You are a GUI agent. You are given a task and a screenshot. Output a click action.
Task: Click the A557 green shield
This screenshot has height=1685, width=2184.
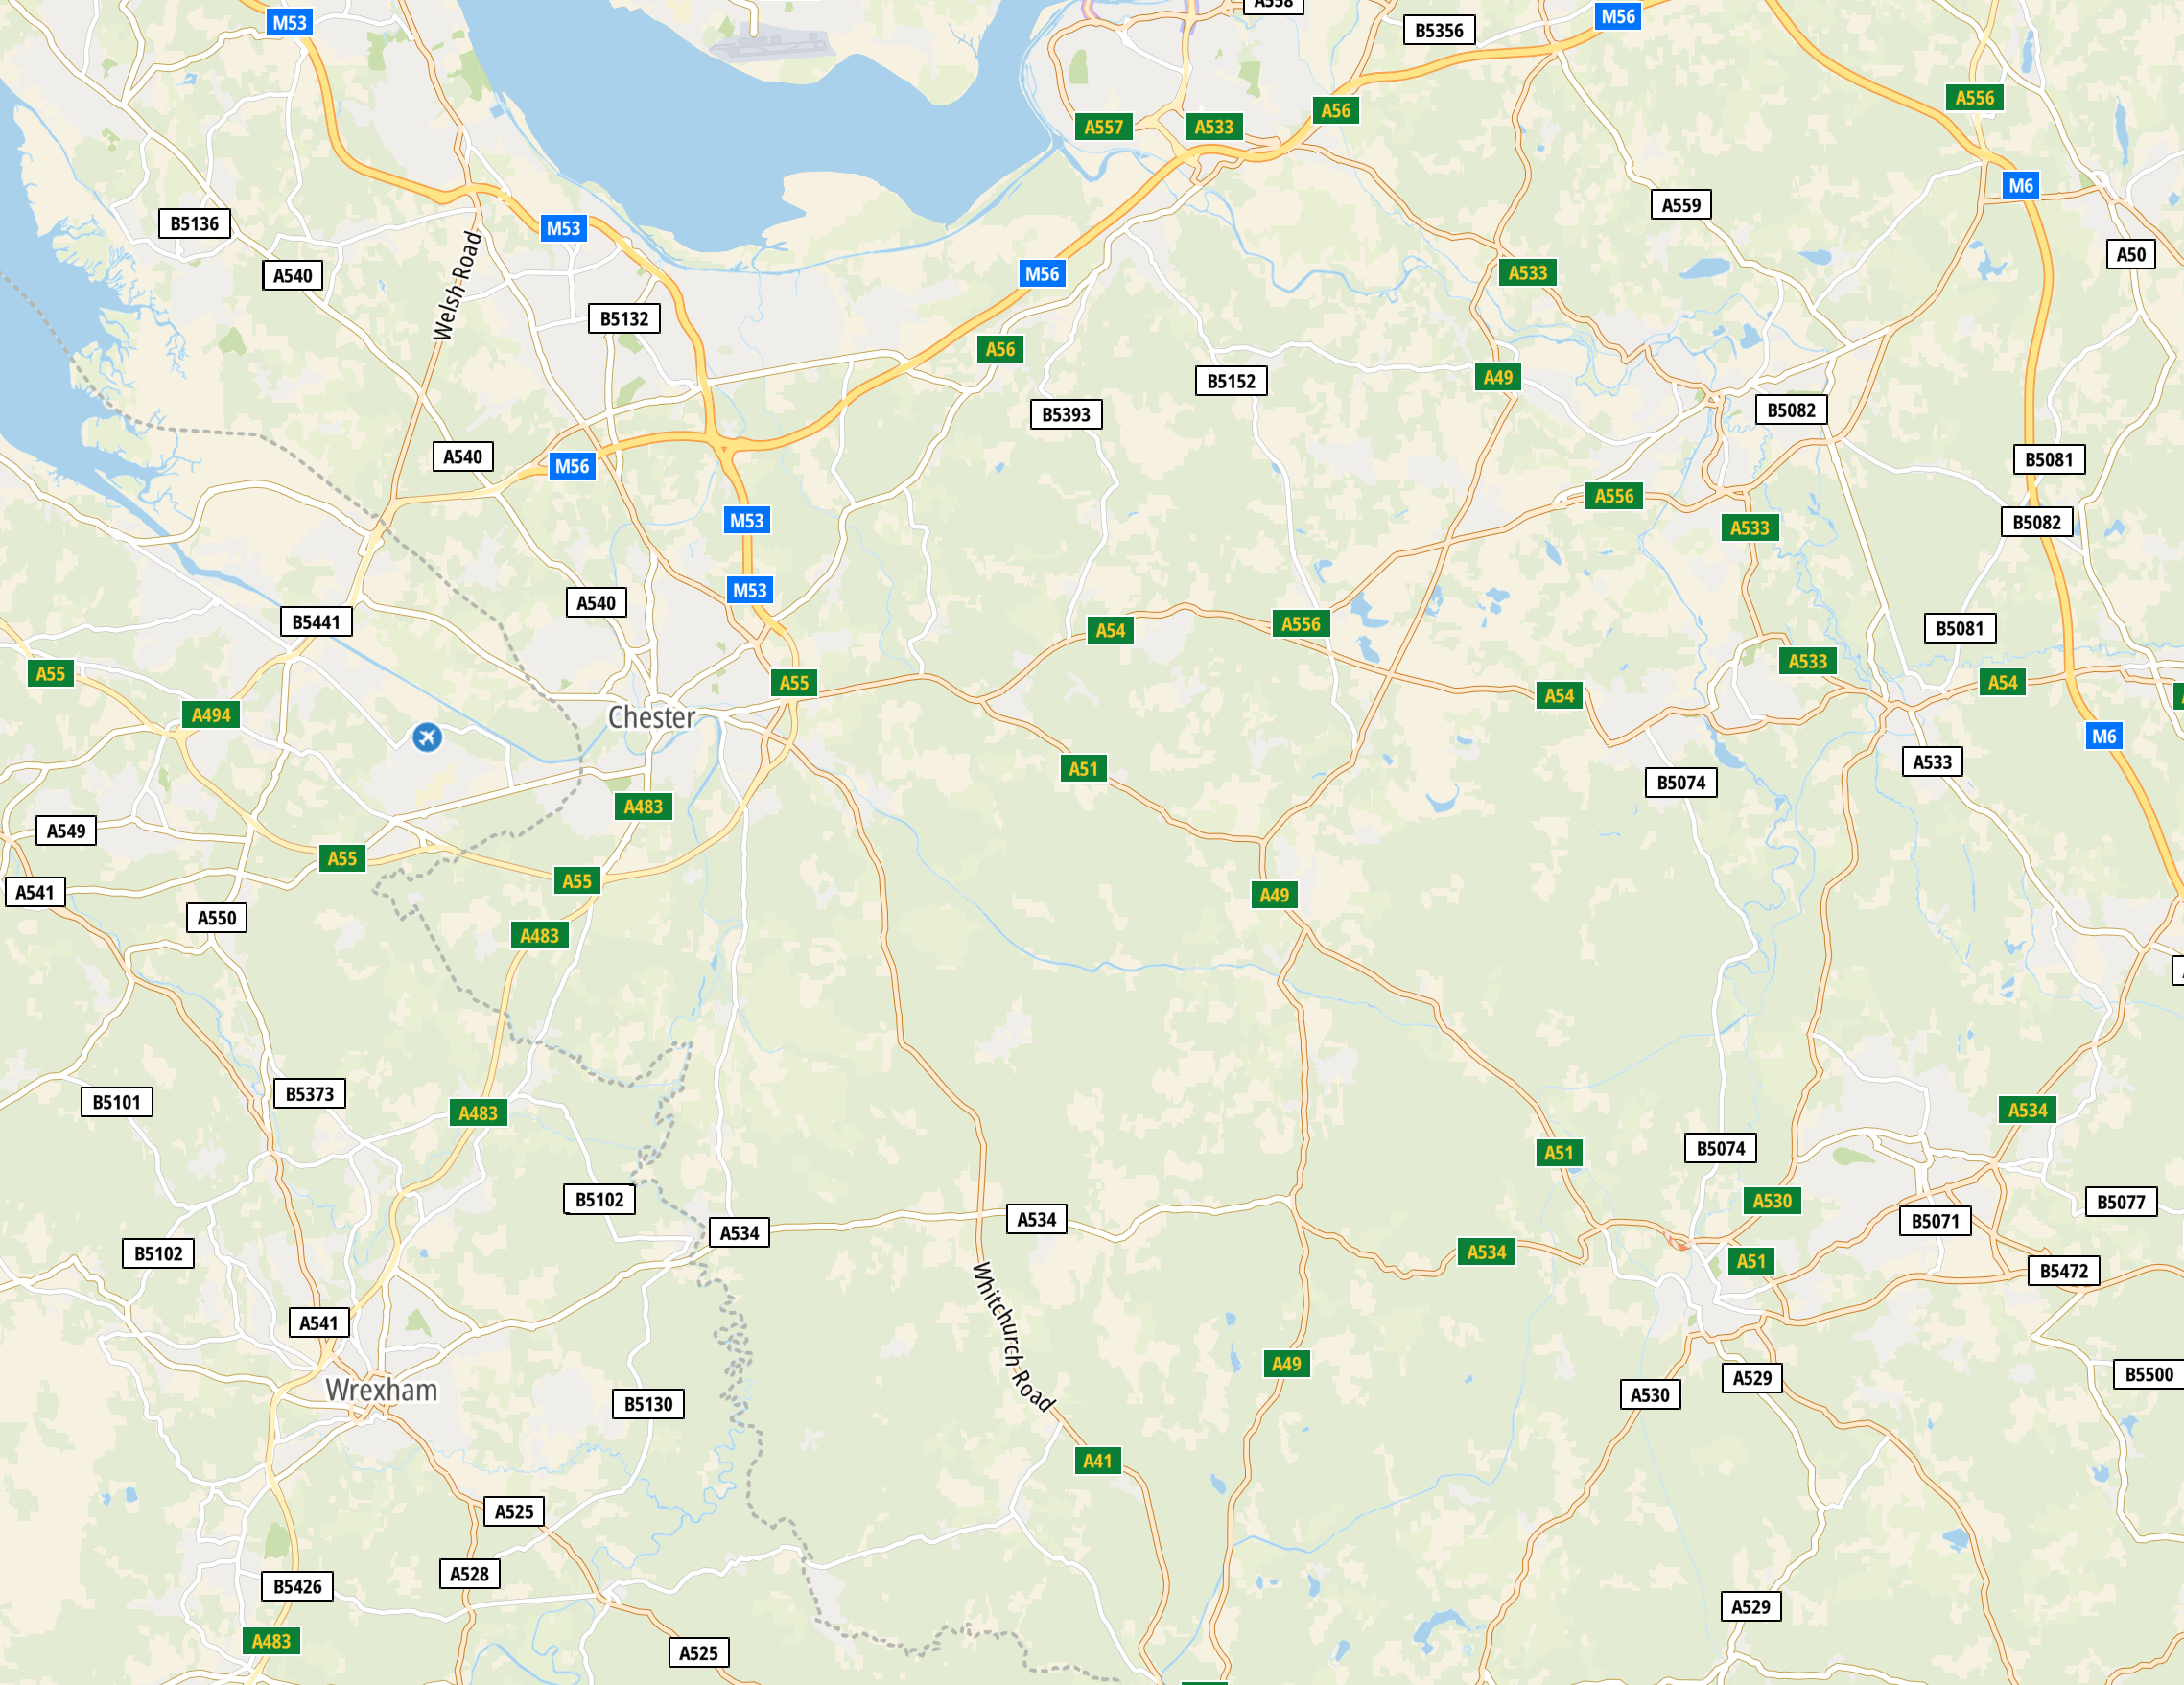pos(1104,127)
